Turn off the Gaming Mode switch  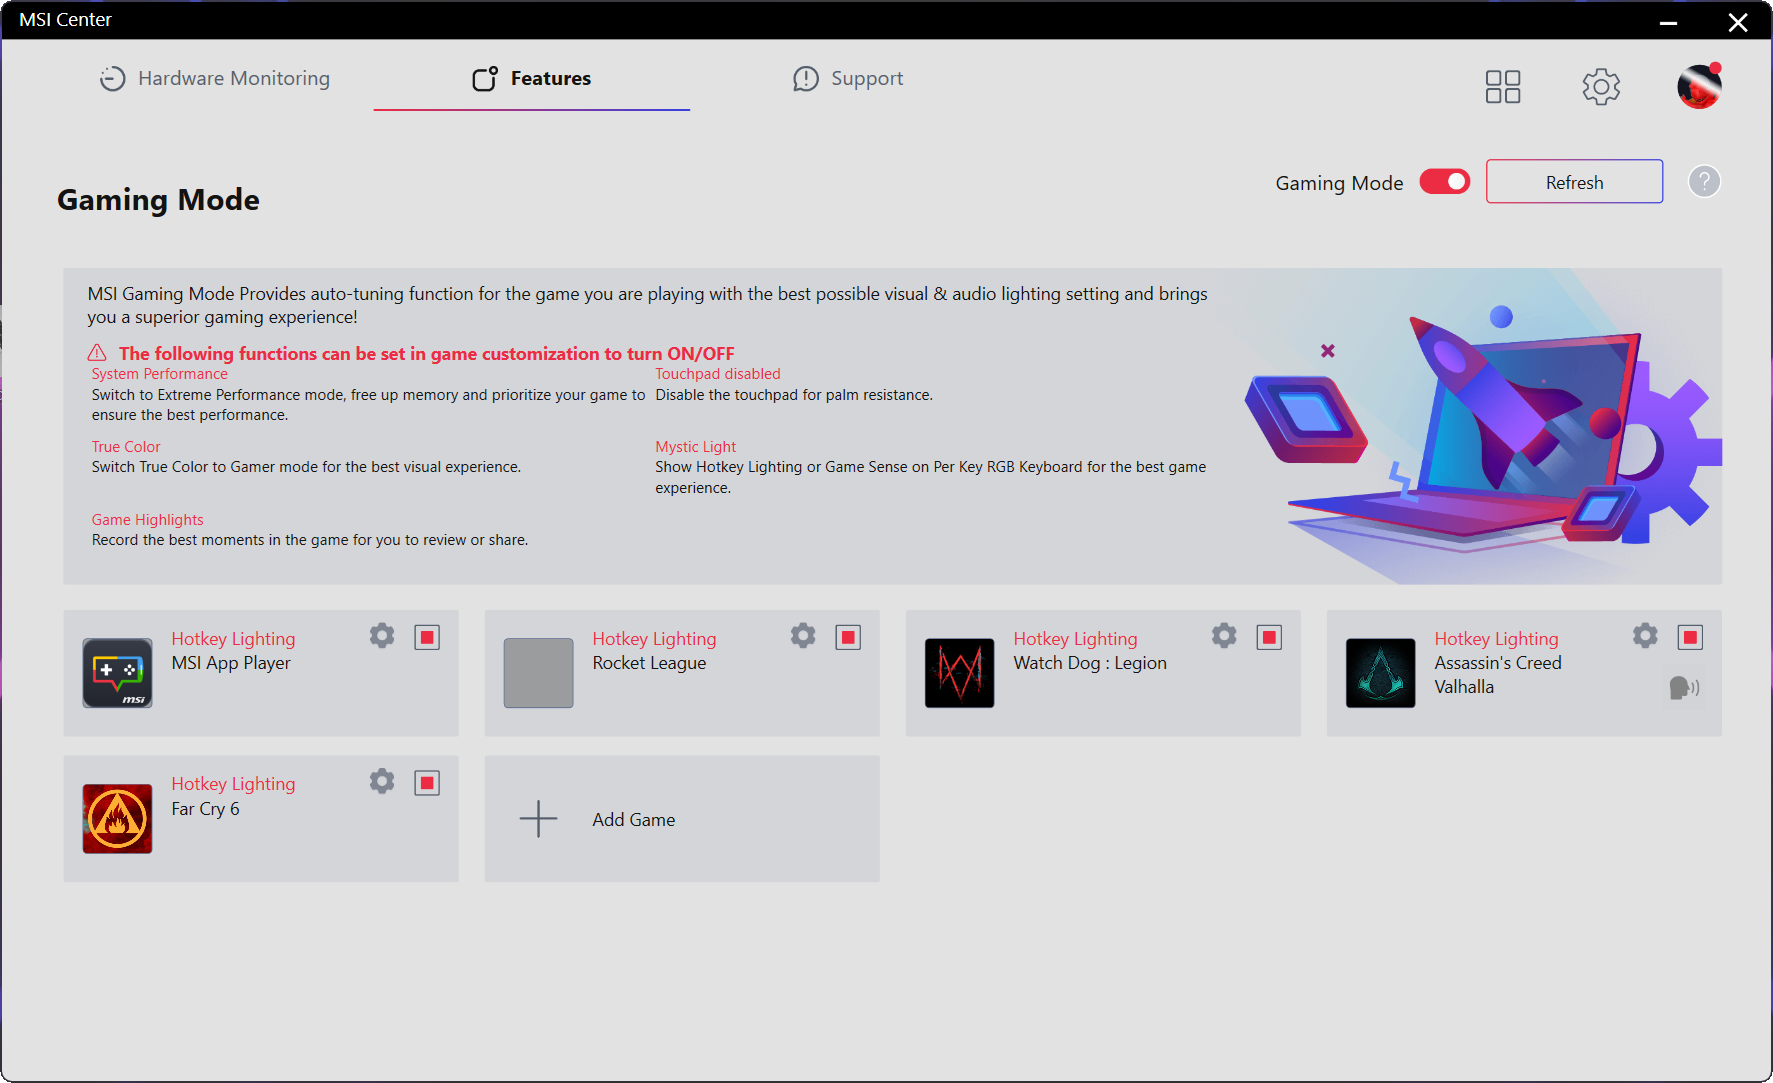(x=1444, y=182)
